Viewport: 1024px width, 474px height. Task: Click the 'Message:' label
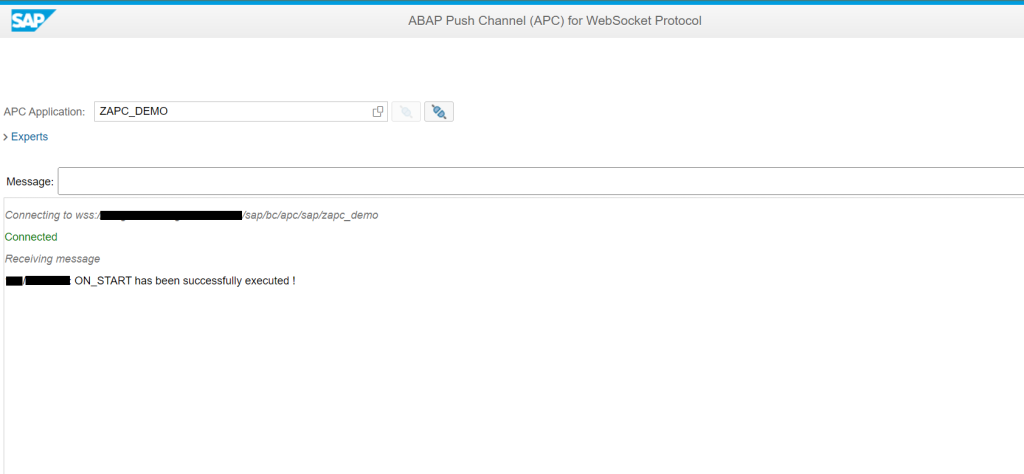point(30,182)
